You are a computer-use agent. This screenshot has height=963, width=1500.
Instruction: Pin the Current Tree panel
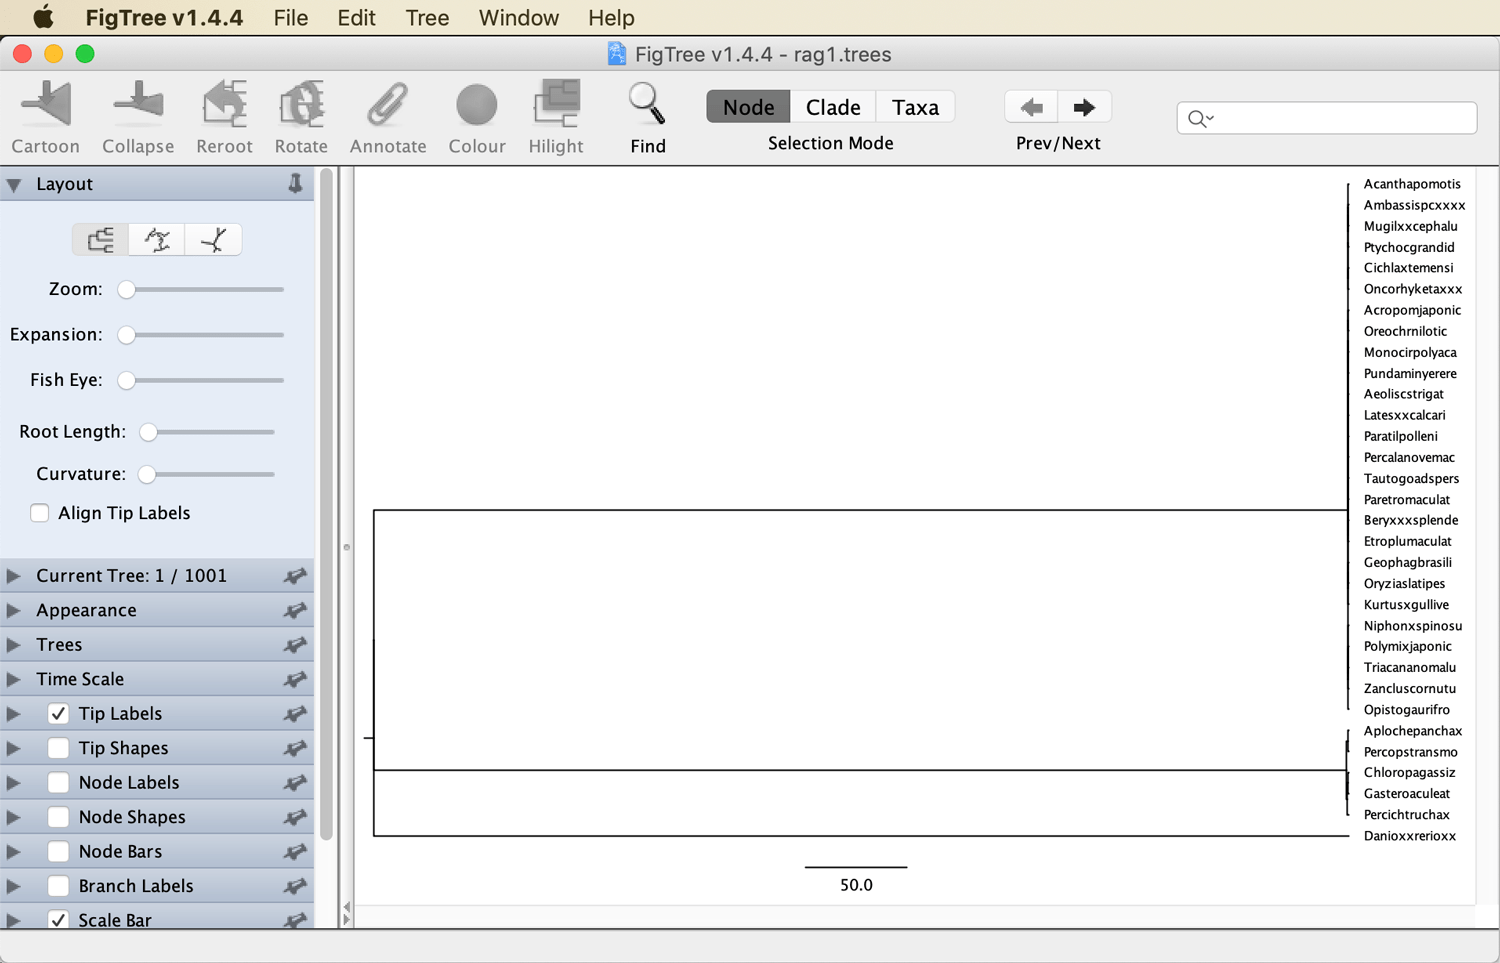click(x=295, y=576)
